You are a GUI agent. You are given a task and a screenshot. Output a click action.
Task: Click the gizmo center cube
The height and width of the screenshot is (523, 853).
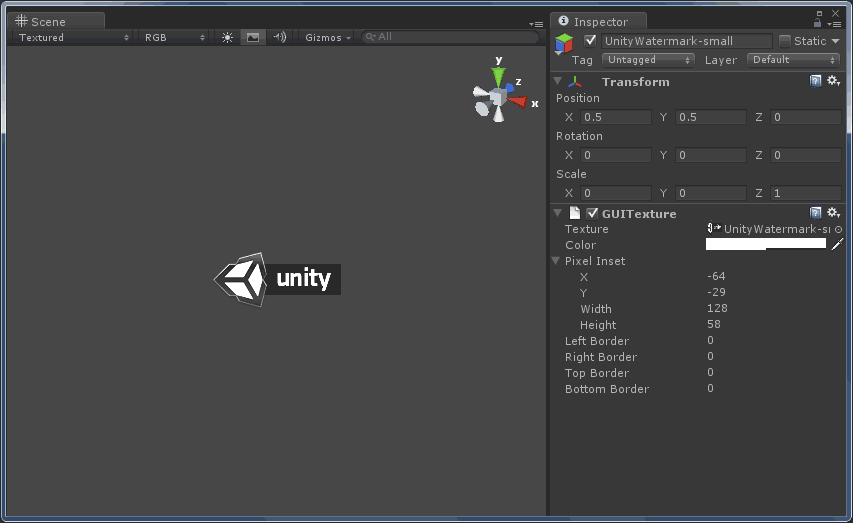pyautogui.click(x=498, y=98)
